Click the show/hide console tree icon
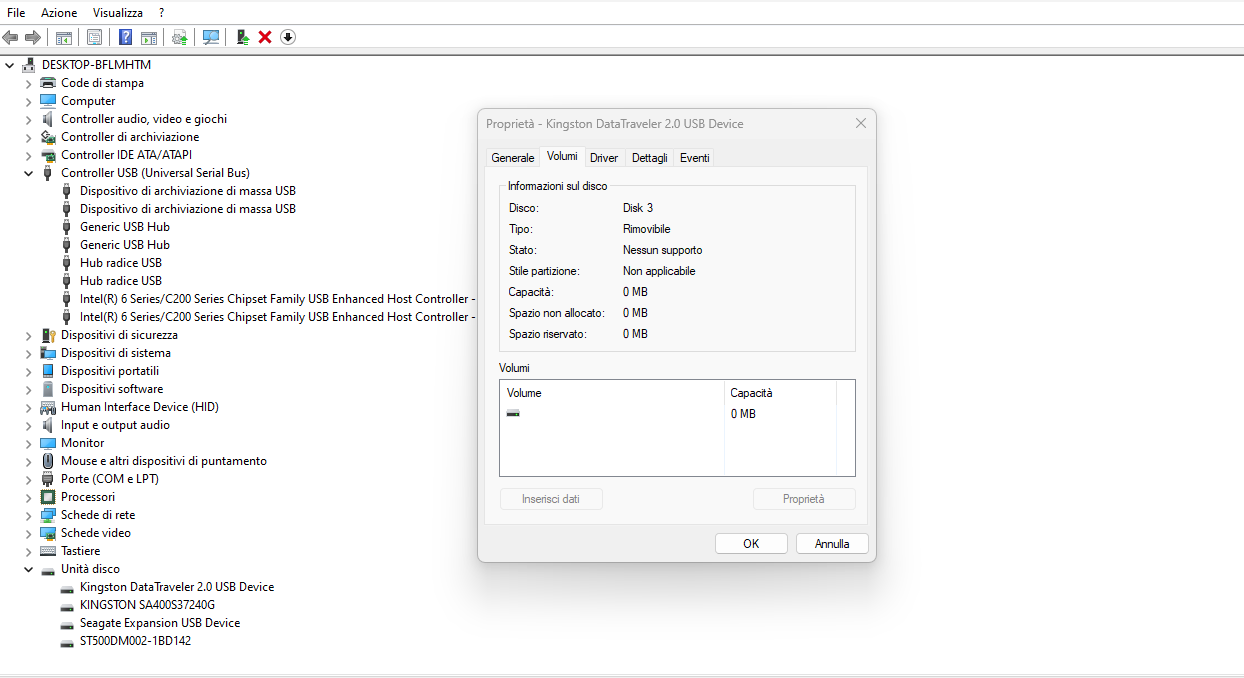 tap(63, 37)
